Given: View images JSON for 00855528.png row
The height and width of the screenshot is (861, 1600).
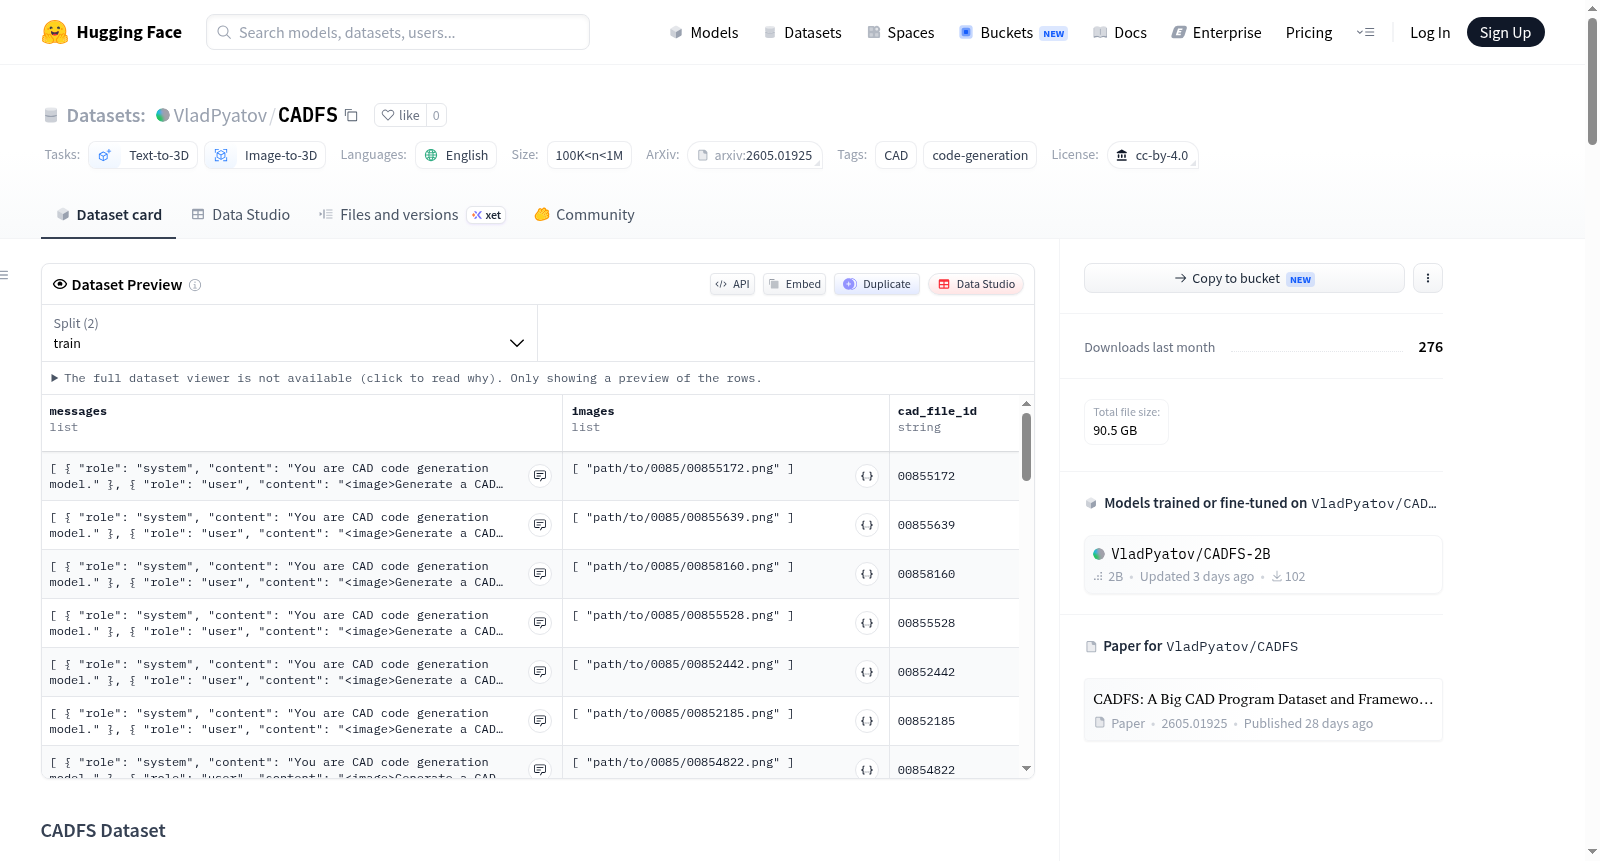Looking at the screenshot, I should (x=867, y=623).
